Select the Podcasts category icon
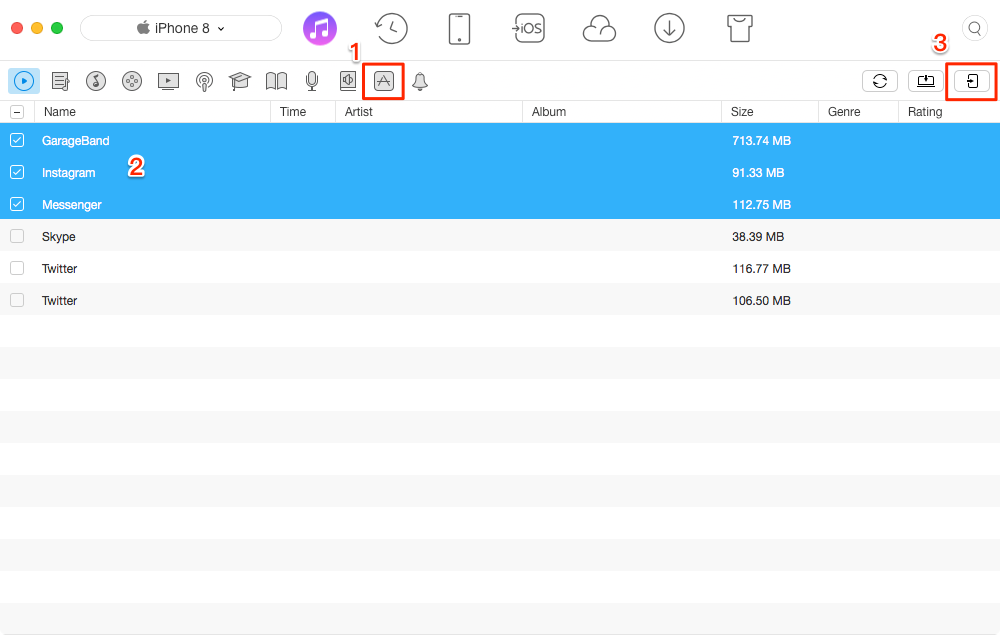The image size is (1000, 635). (x=204, y=82)
